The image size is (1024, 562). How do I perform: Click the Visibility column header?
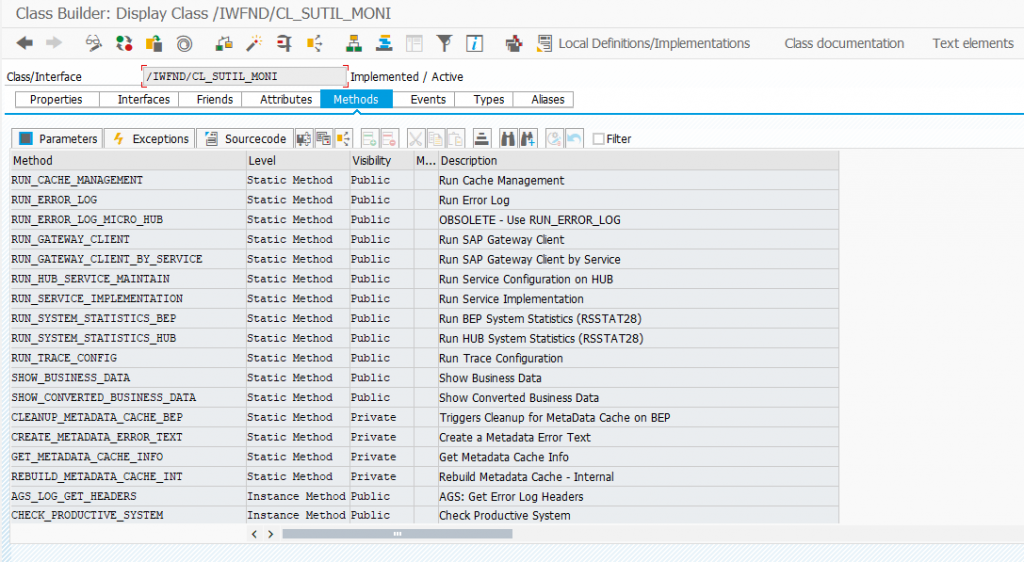click(x=381, y=161)
